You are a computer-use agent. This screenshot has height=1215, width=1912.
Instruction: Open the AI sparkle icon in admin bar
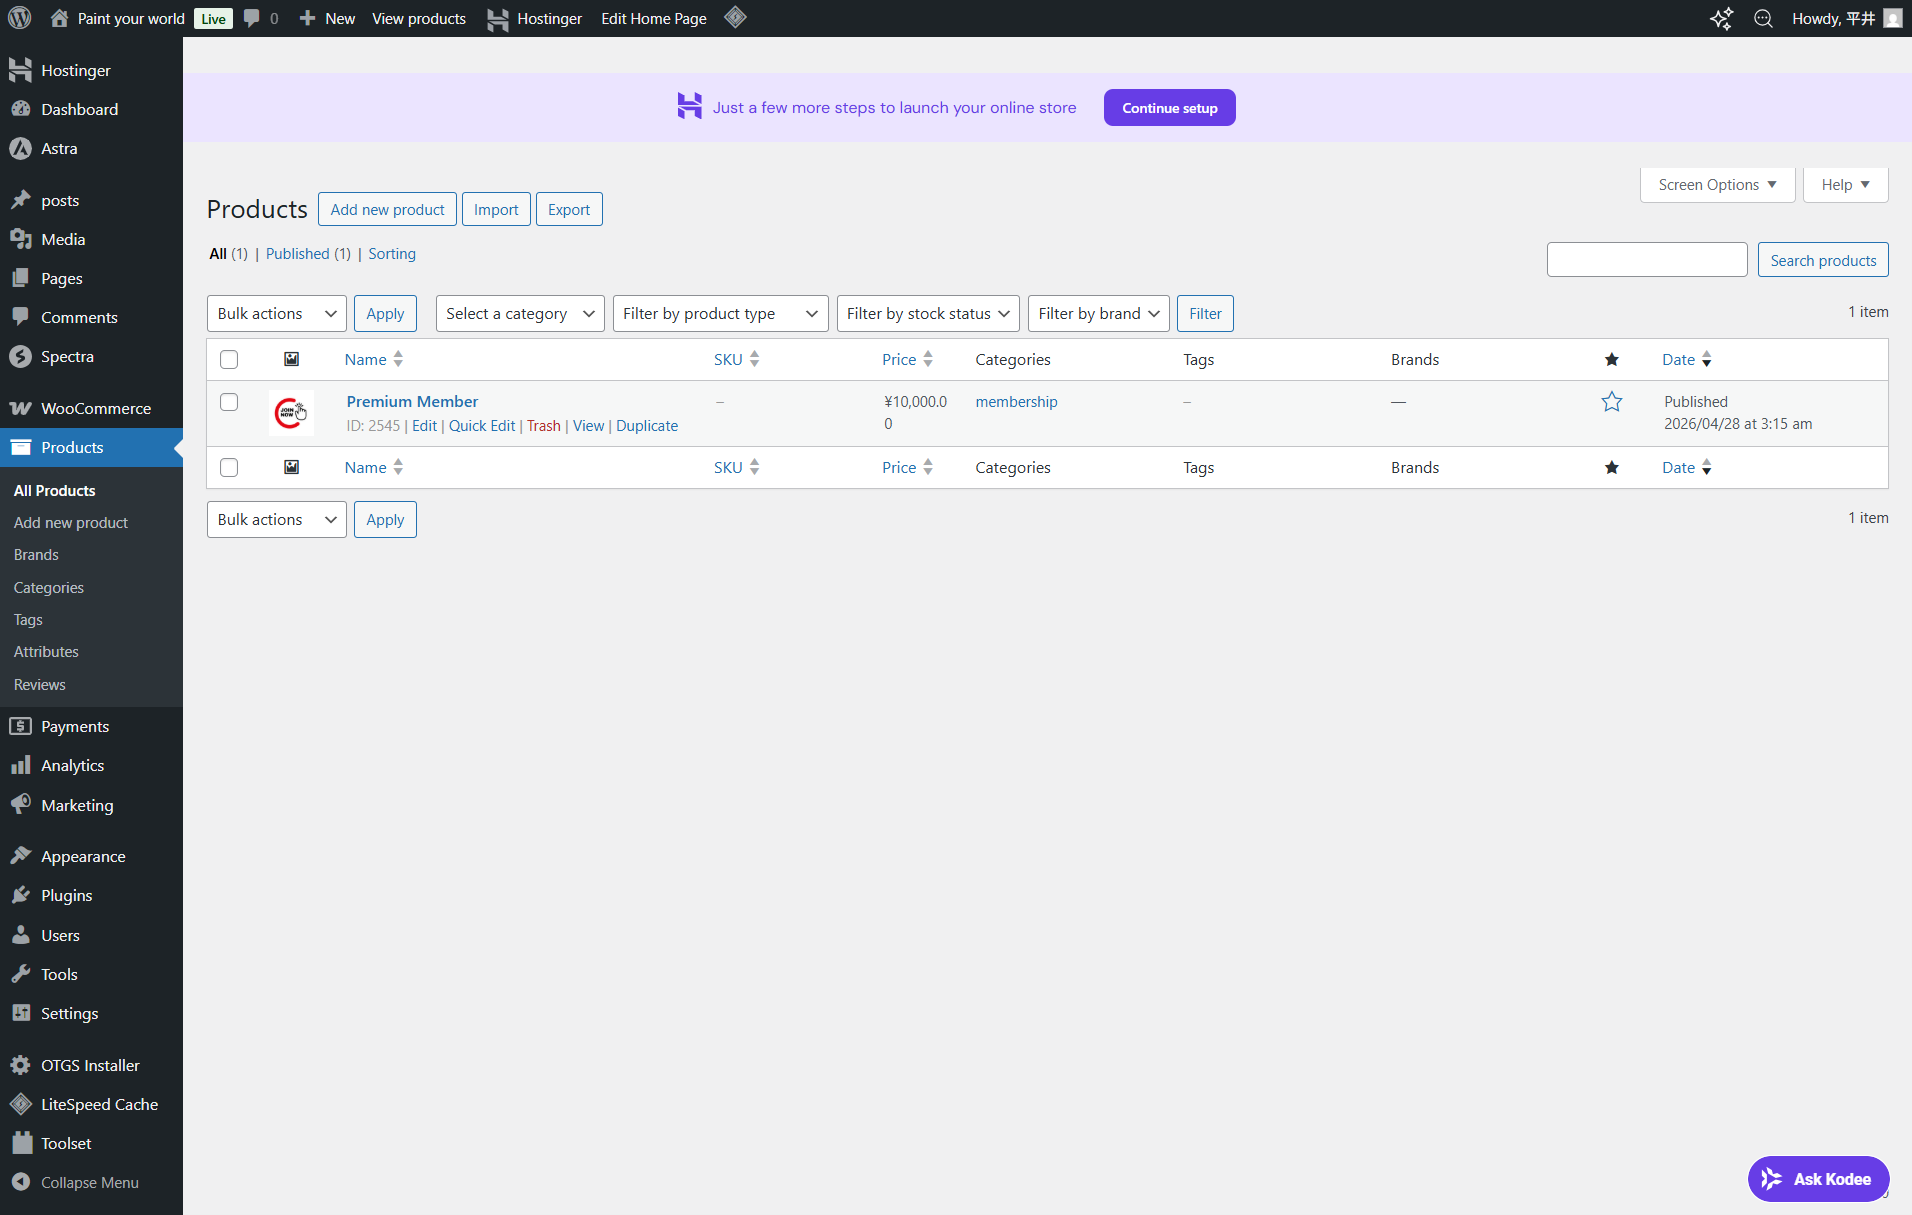click(1721, 18)
